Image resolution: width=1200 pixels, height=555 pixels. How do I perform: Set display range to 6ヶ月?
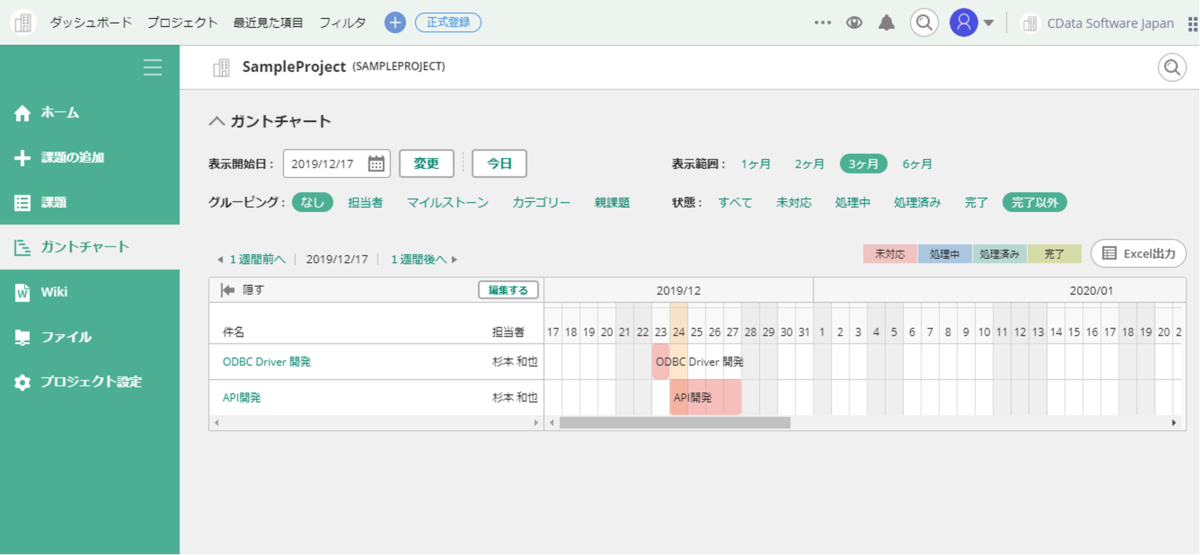(918, 164)
